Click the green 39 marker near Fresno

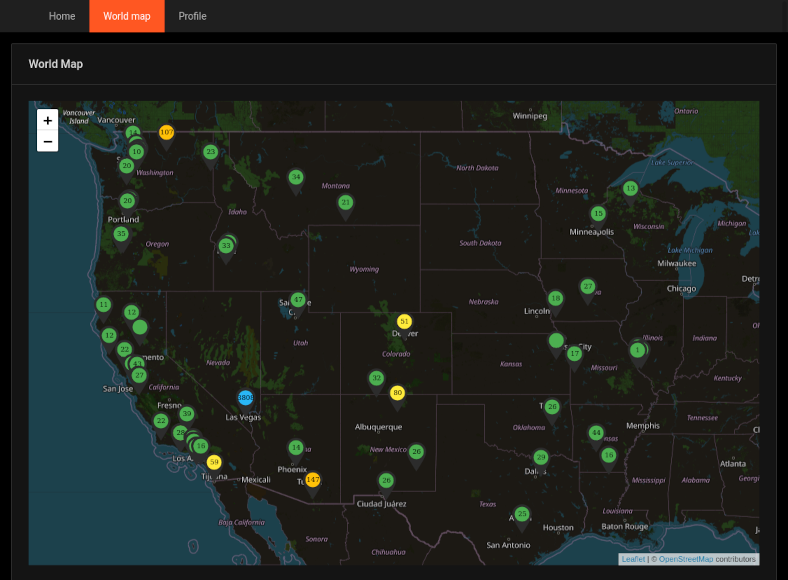click(x=187, y=414)
